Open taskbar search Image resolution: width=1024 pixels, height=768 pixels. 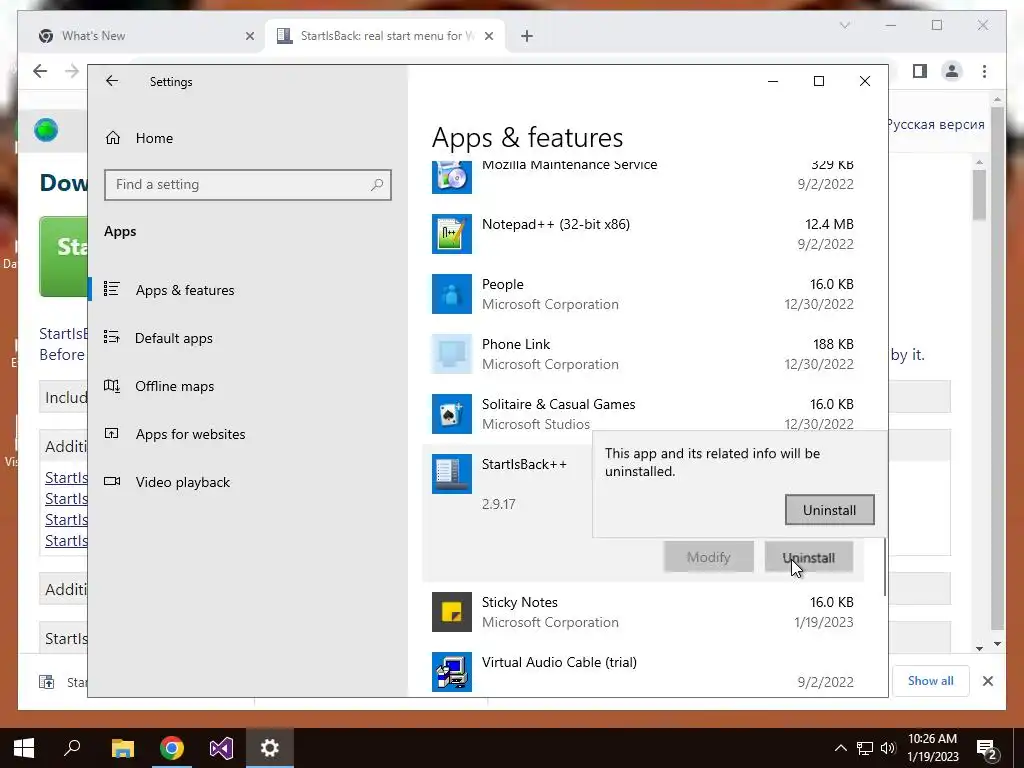[72, 748]
